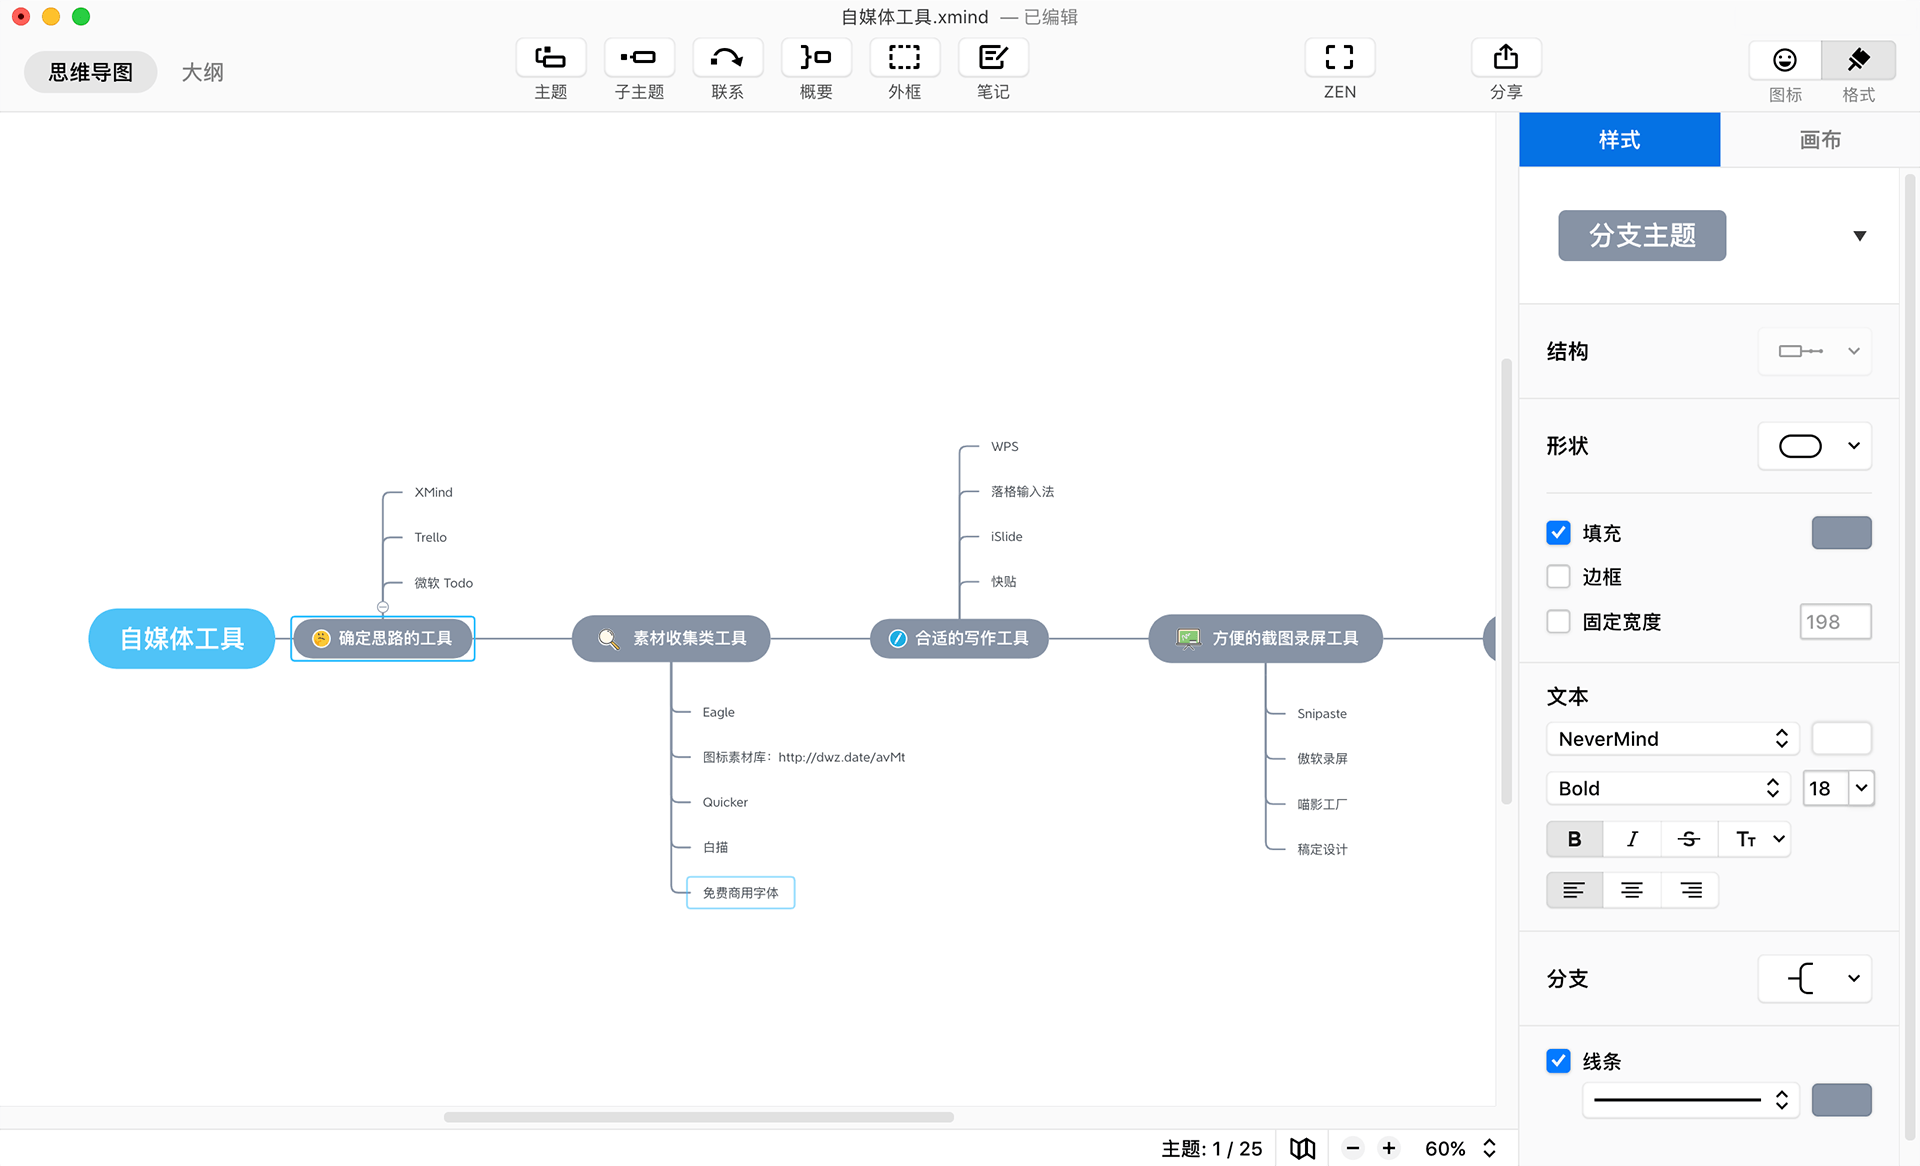Screen dimensions: 1920x1166
Task: Enable the Border (边框) checkbox
Action: pos(1558,577)
